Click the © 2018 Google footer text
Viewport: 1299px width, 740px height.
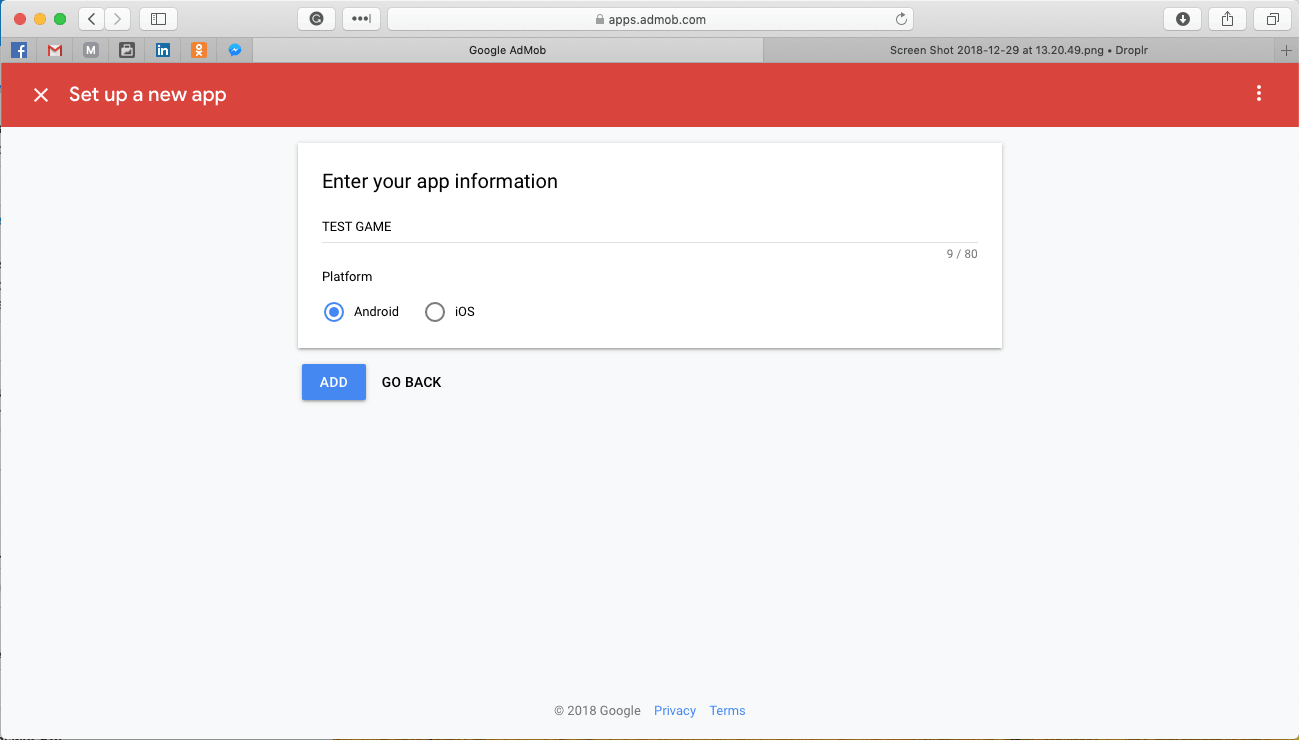click(x=597, y=711)
